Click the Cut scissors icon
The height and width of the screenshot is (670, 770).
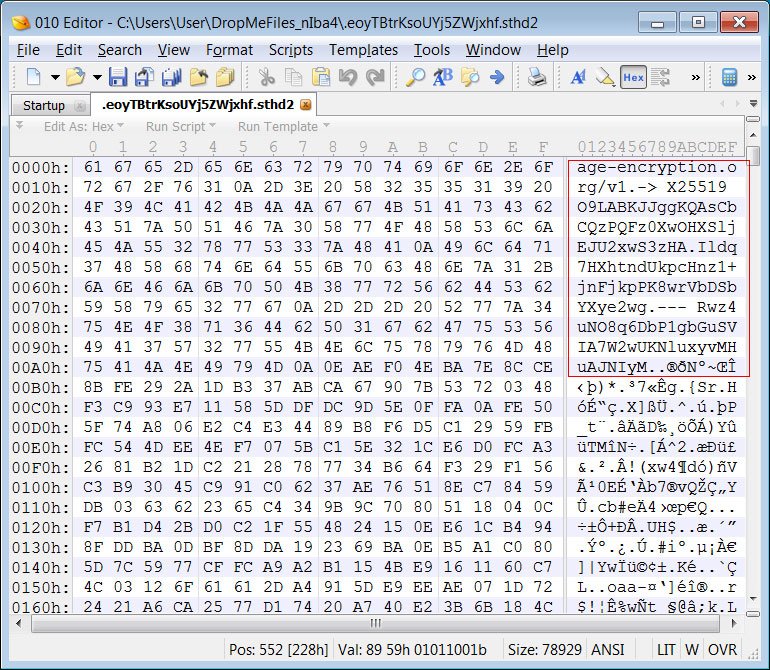click(x=266, y=77)
